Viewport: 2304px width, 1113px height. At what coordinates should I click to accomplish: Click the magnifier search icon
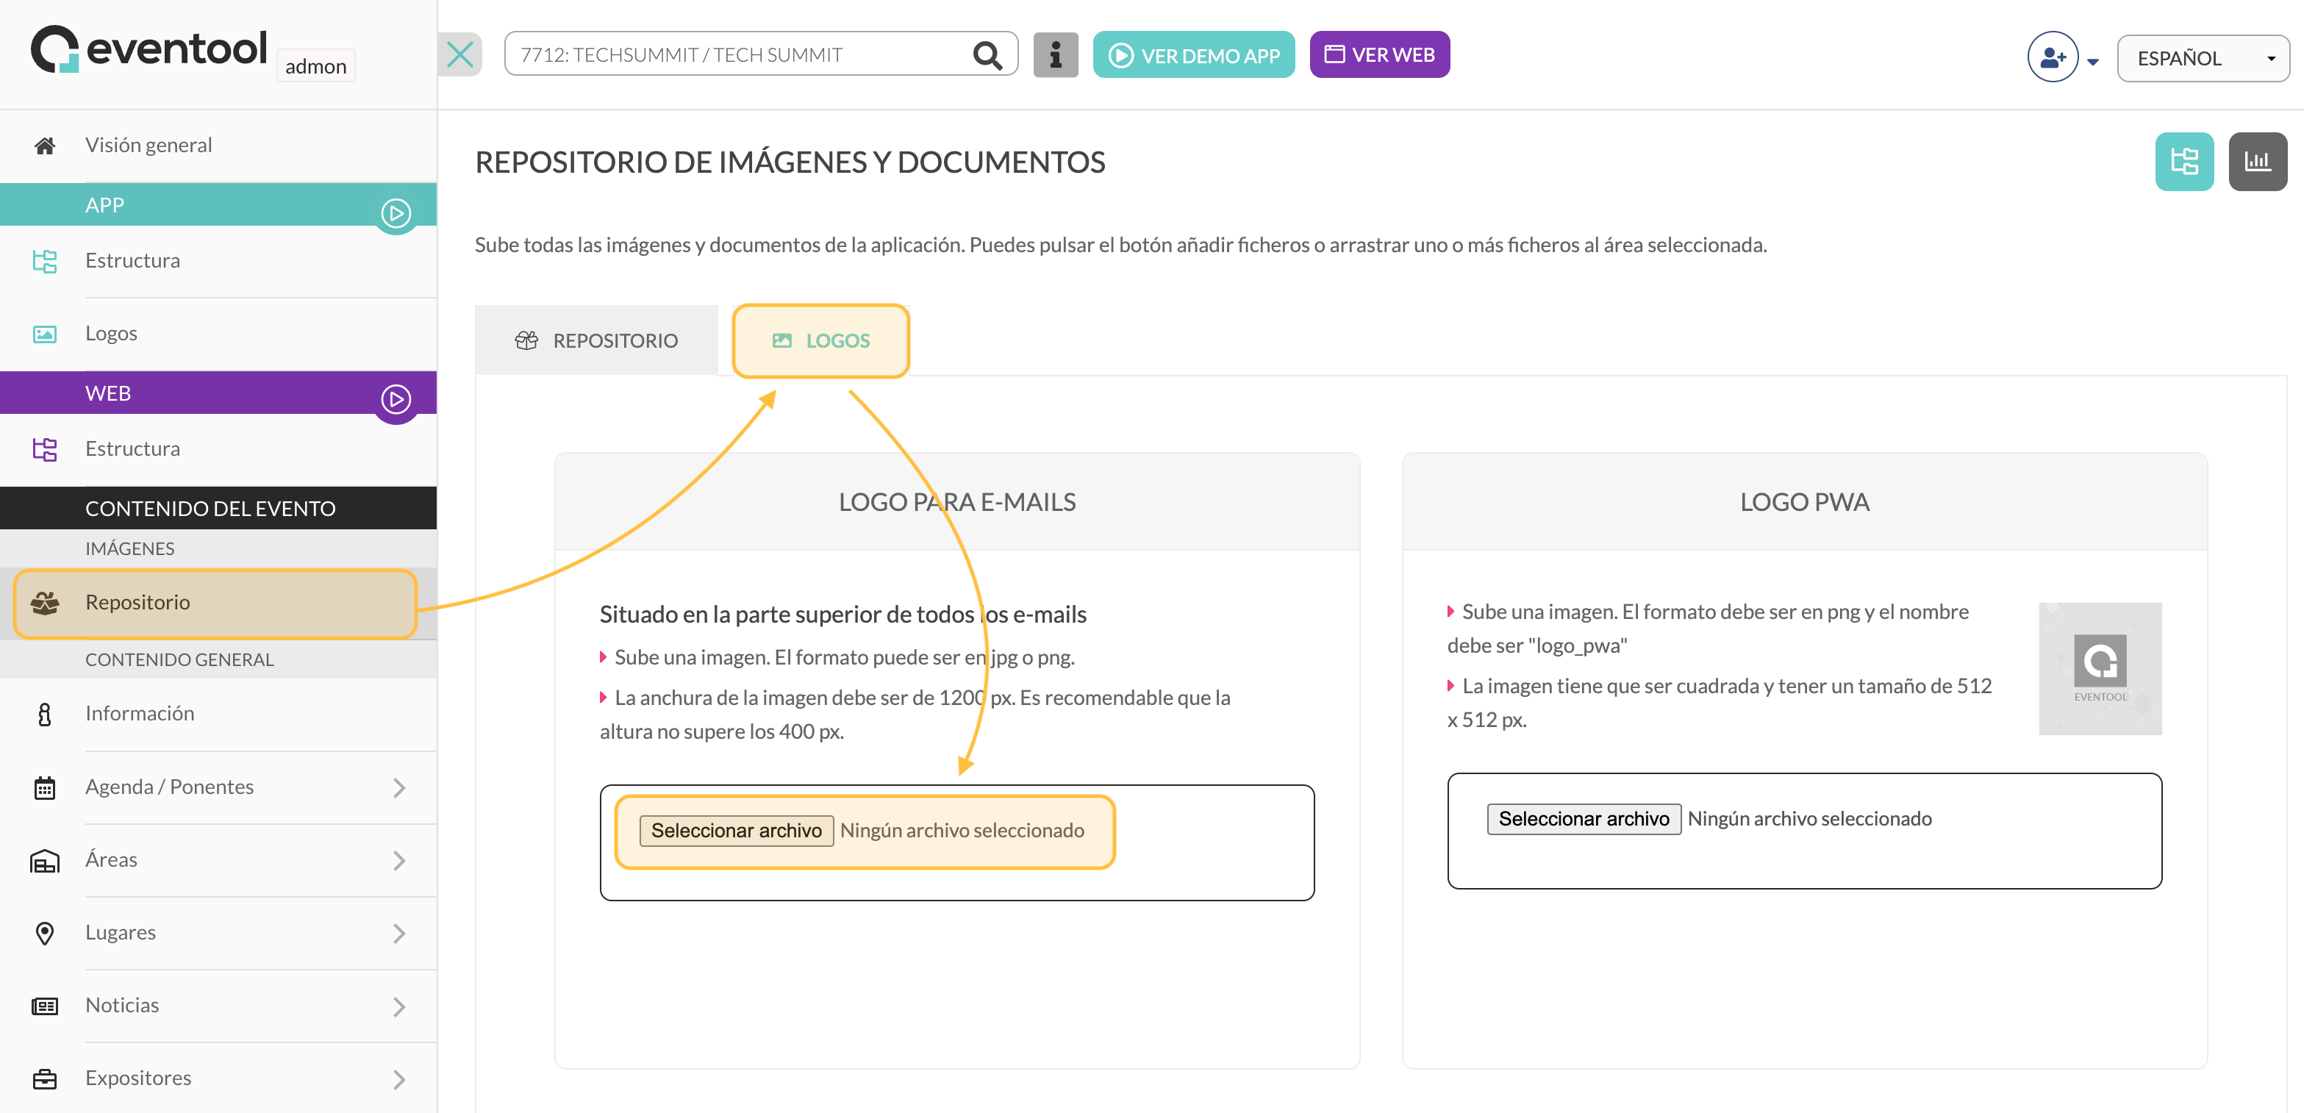tap(987, 55)
